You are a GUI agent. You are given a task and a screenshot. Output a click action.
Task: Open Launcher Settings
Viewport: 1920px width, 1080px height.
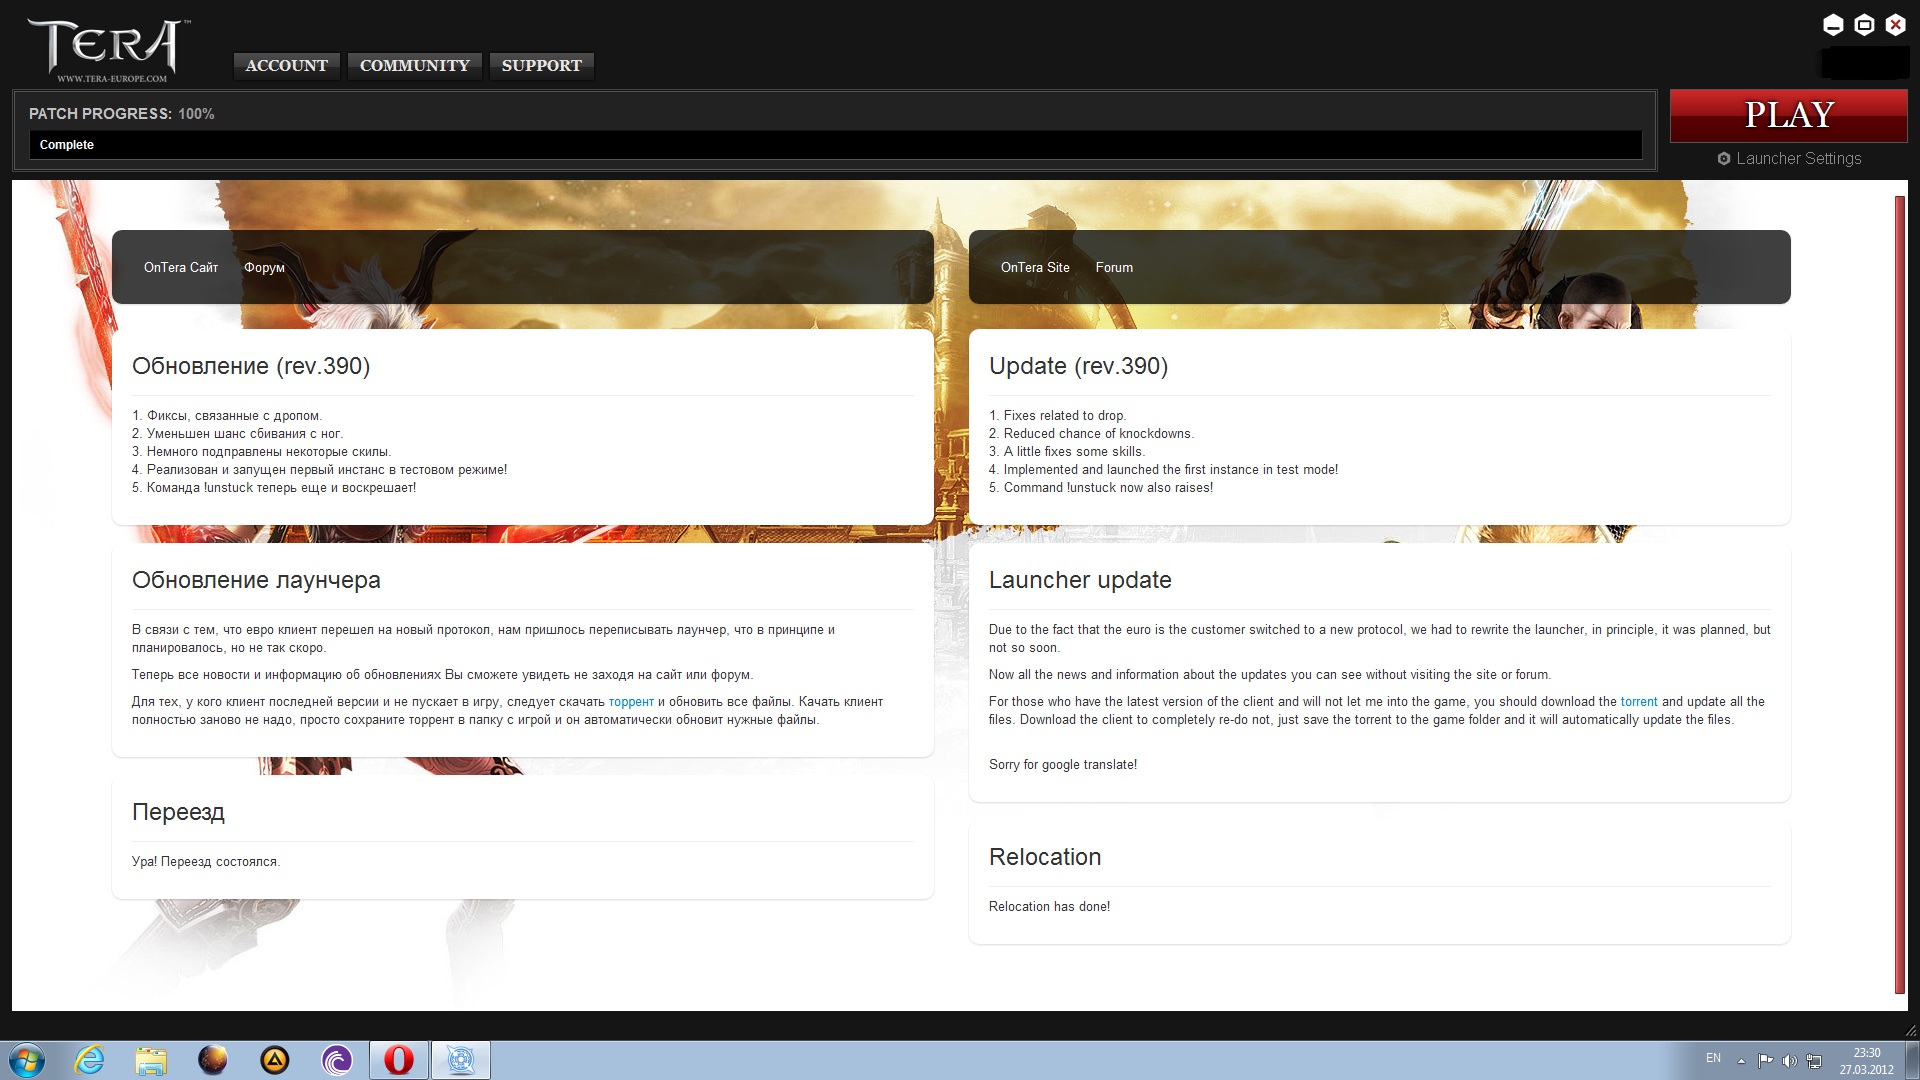click(1789, 158)
